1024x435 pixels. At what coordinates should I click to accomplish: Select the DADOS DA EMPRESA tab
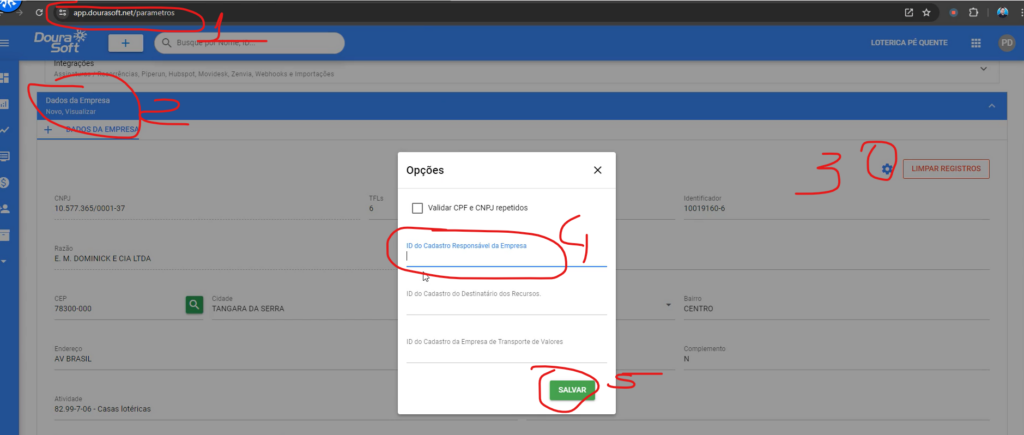coord(102,129)
